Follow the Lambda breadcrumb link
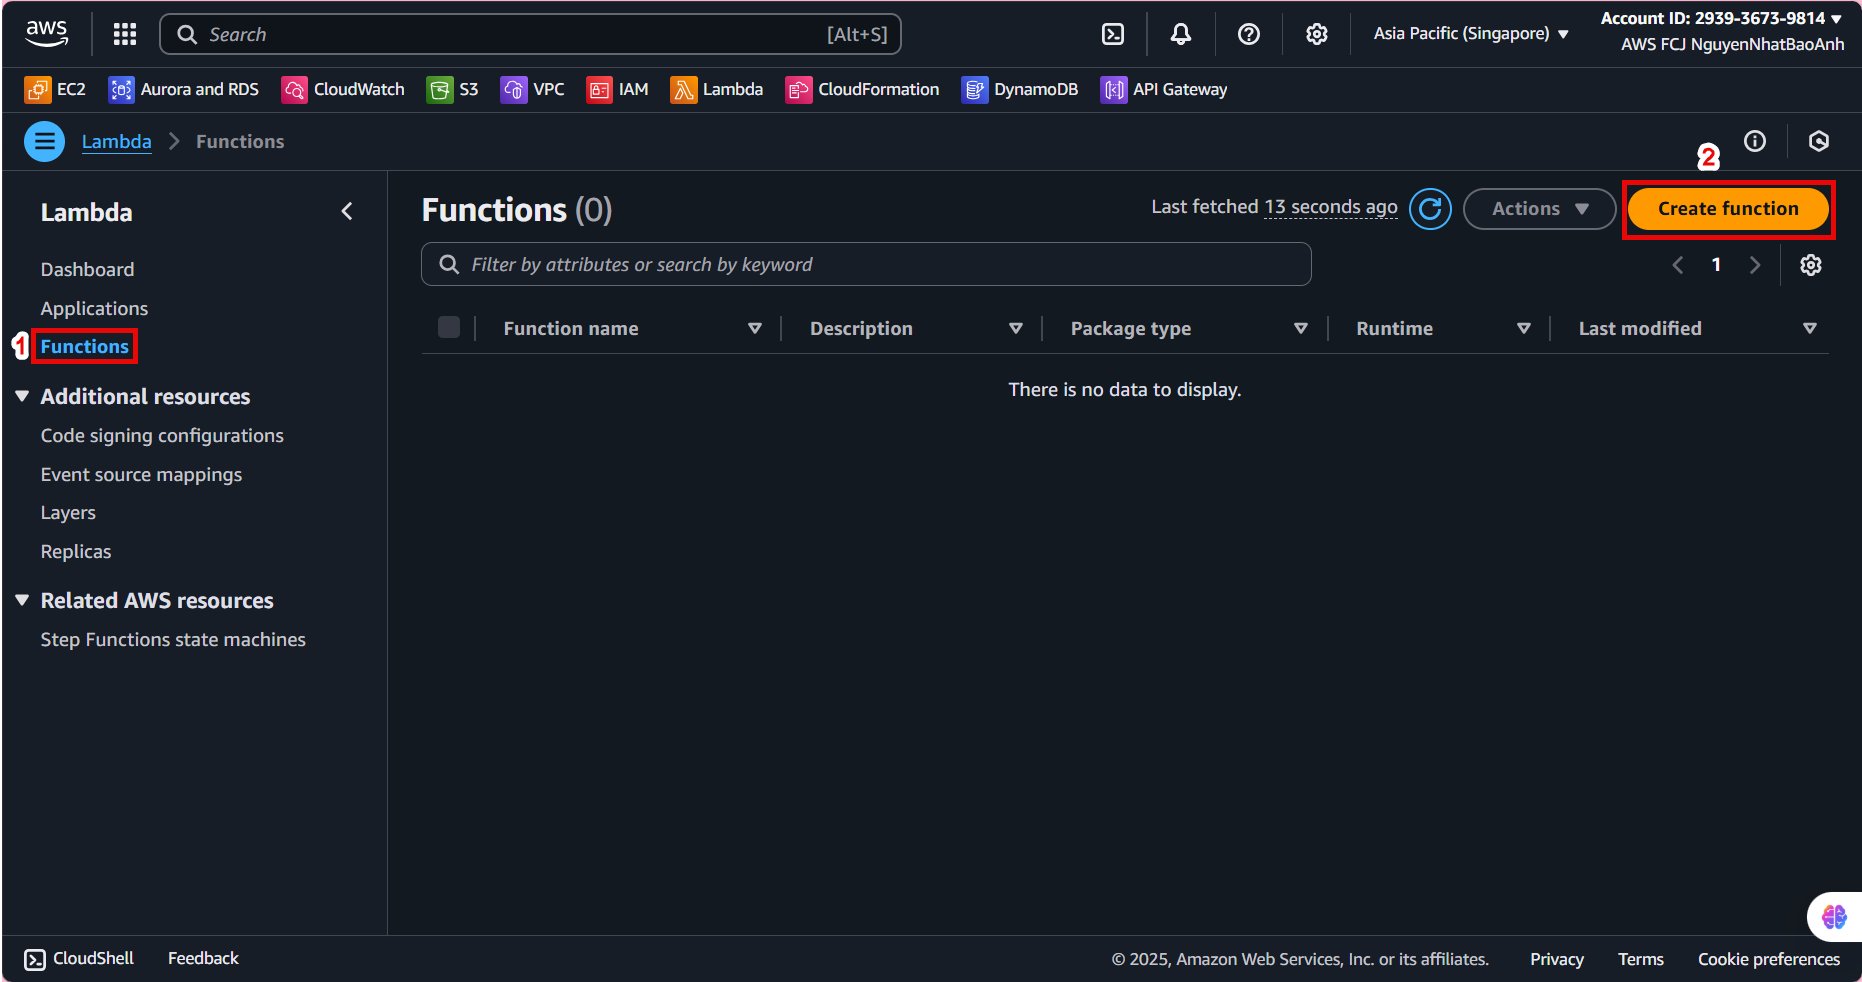Screen dimensions: 1862x982 coord(116,141)
